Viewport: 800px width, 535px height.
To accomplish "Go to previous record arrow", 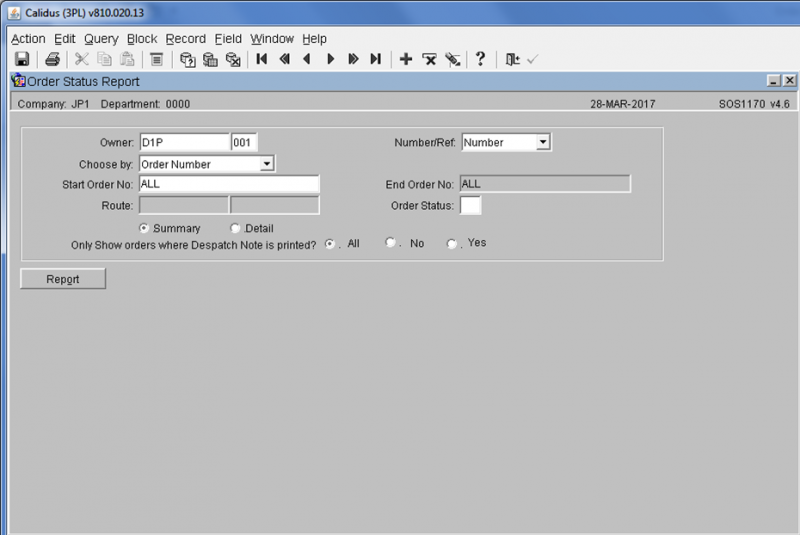I will (x=307, y=59).
